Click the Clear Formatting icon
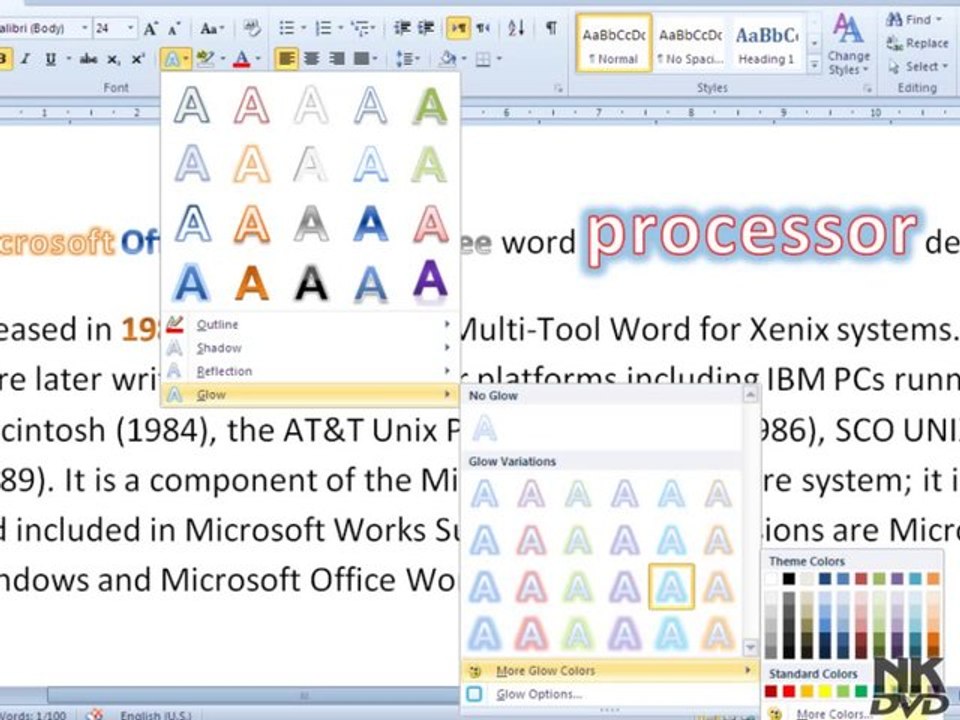The height and width of the screenshot is (720, 960). [252, 28]
